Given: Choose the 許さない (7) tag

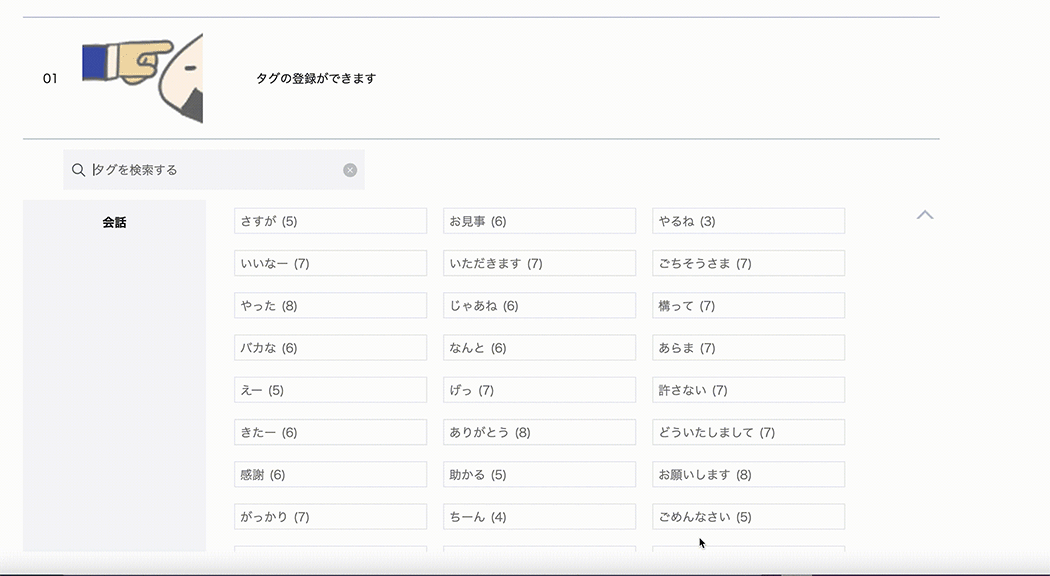Looking at the screenshot, I should (x=749, y=390).
